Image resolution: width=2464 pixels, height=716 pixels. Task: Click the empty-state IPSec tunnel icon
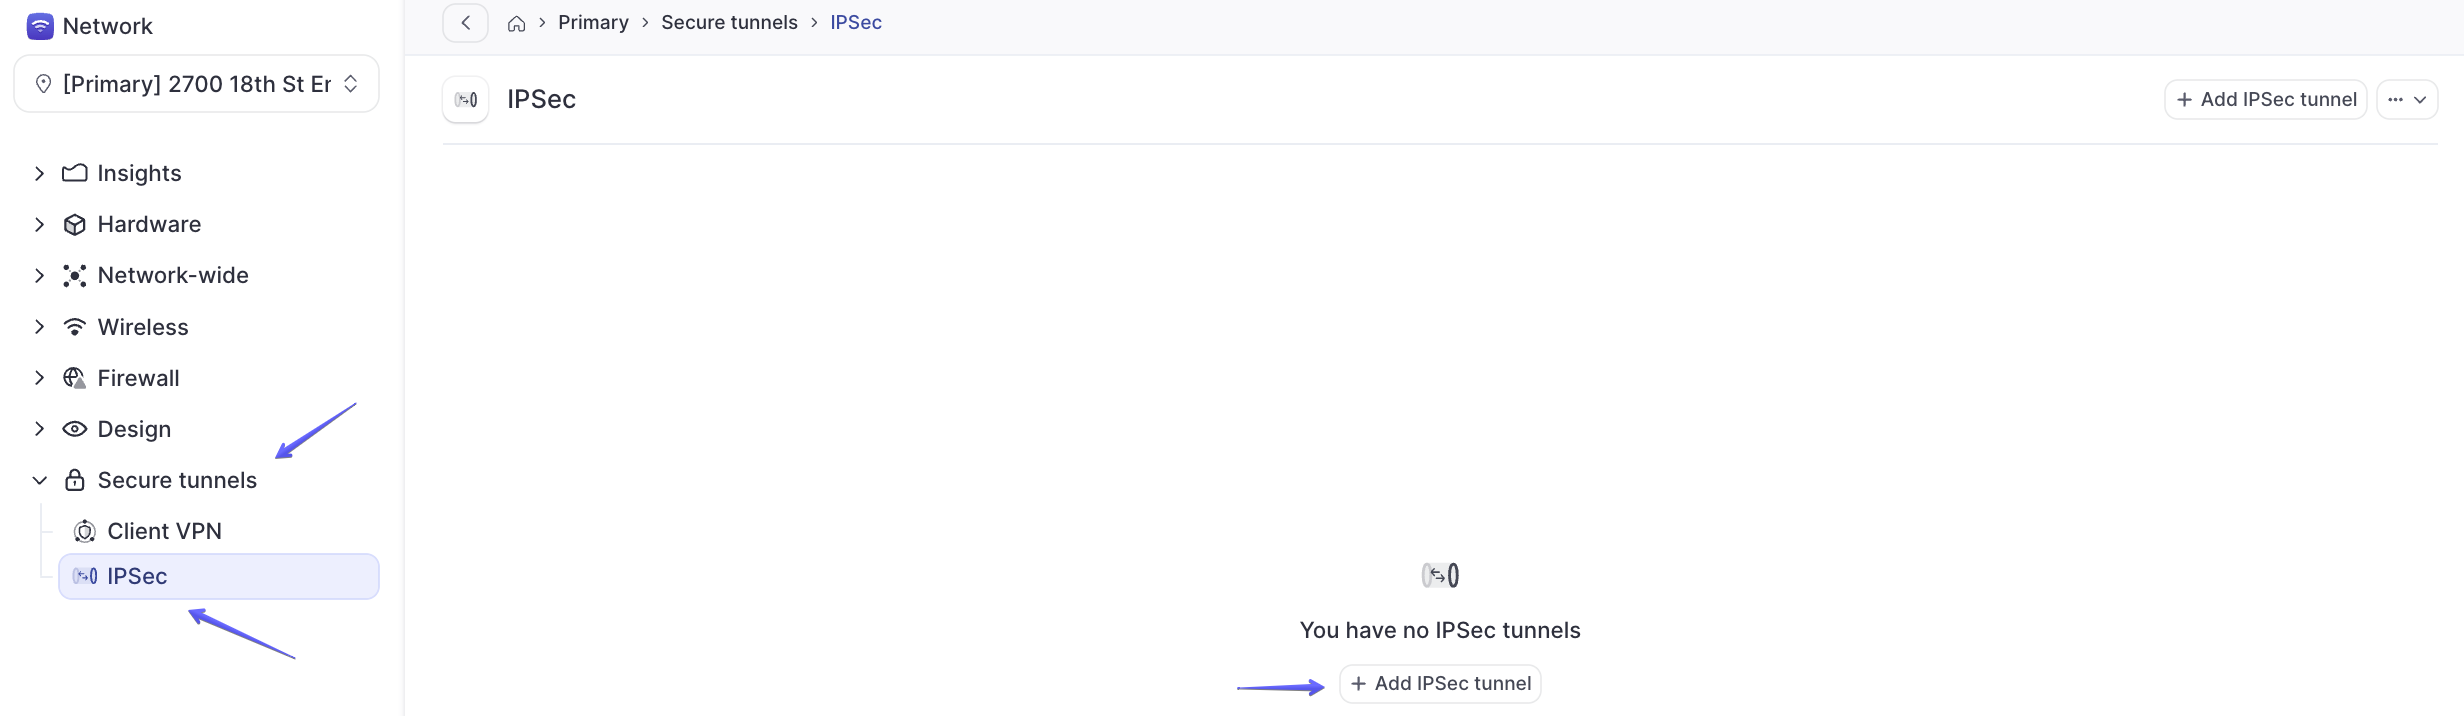point(1440,575)
